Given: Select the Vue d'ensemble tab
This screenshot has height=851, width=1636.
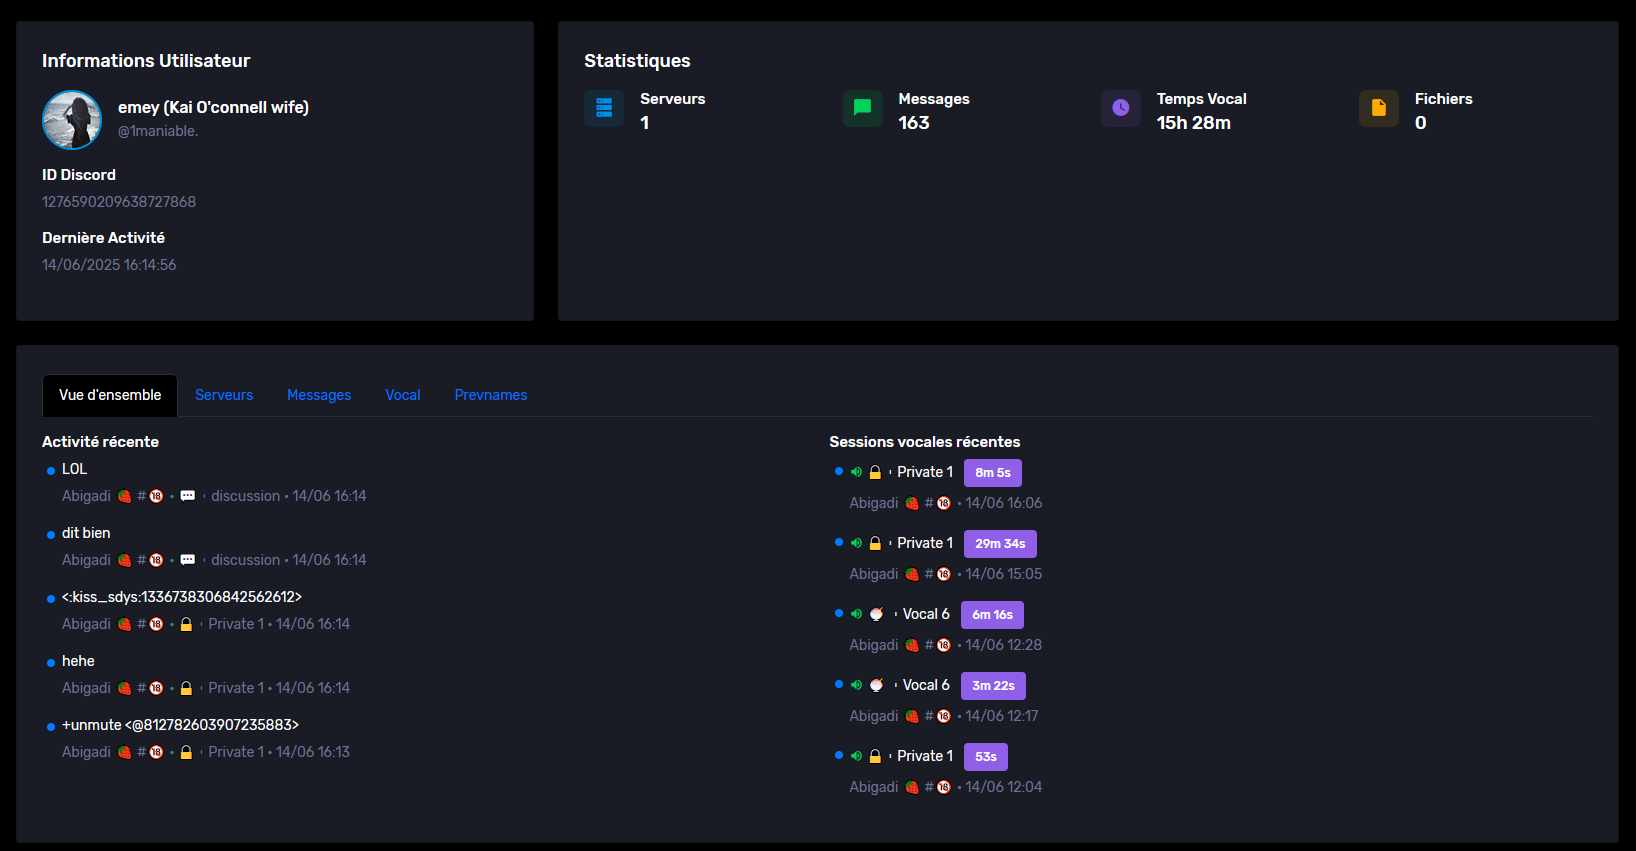Looking at the screenshot, I should click(x=110, y=395).
